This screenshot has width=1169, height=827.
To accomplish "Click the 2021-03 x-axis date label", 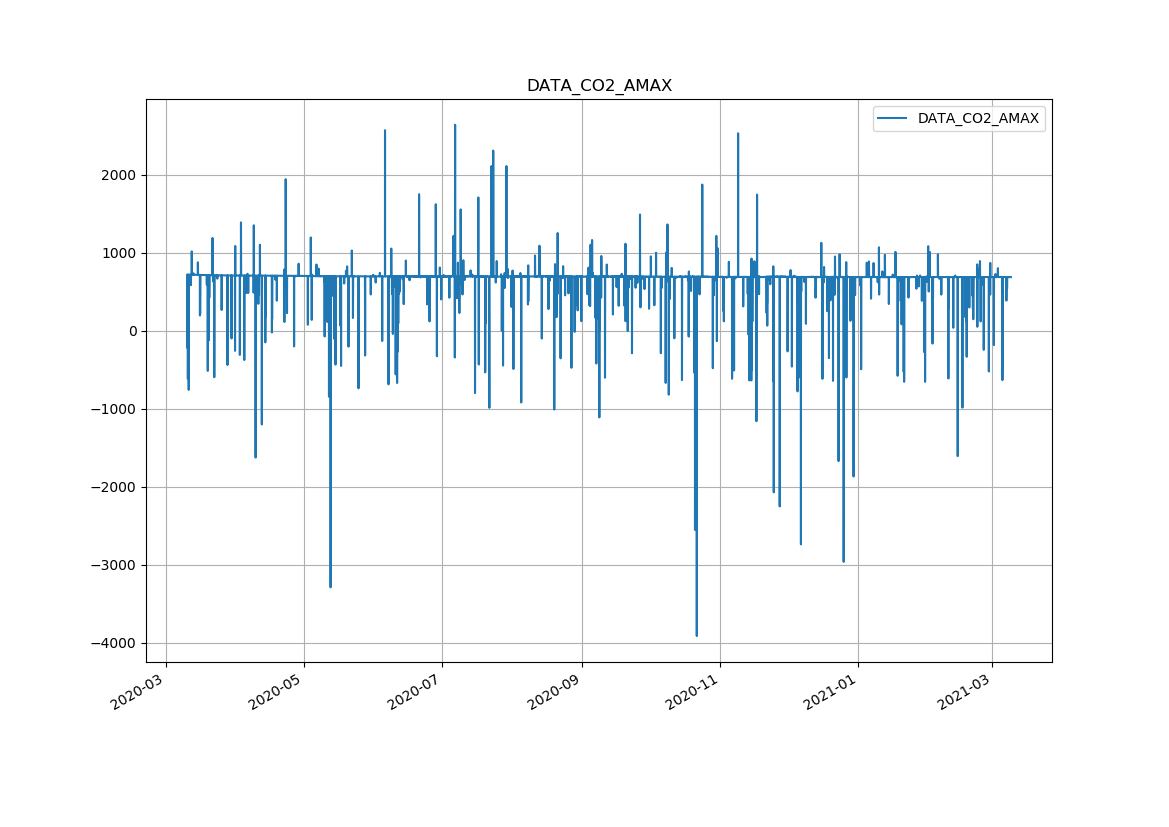I will [x=964, y=693].
